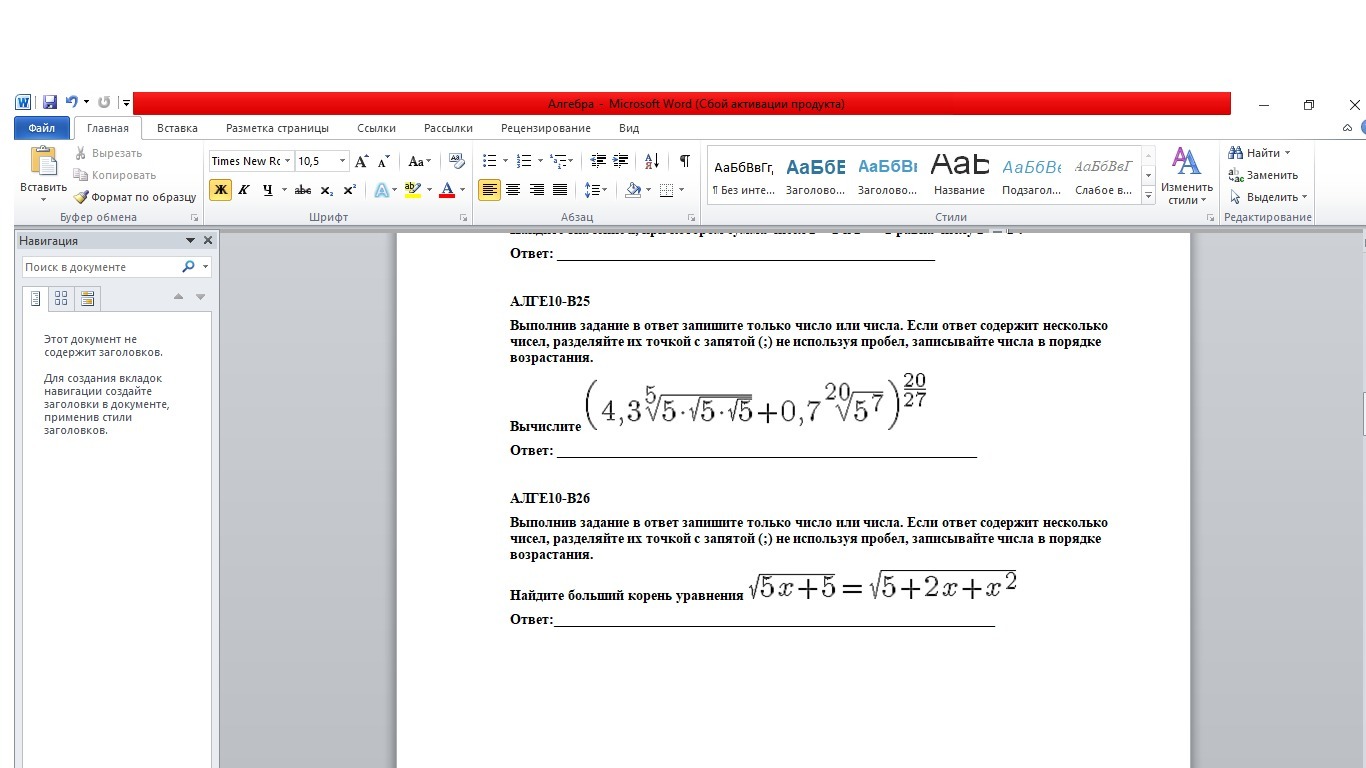
Task: Open the Найти dropdown arrow
Action: pyautogui.click(x=1287, y=153)
